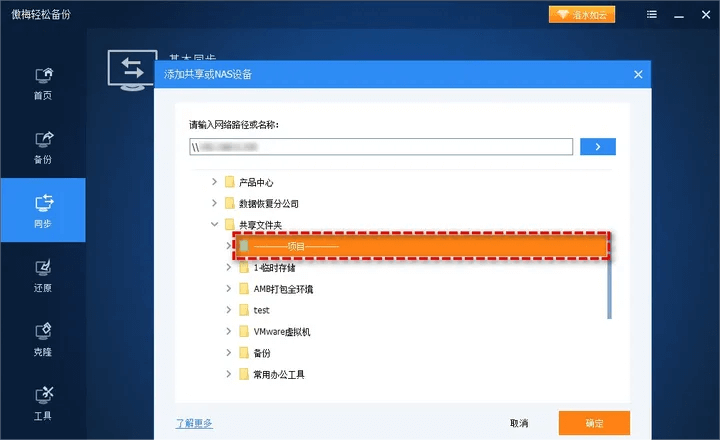Select the AMB打包全环境 tree item
The image size is (720, 440).
[x=283, y=289]
